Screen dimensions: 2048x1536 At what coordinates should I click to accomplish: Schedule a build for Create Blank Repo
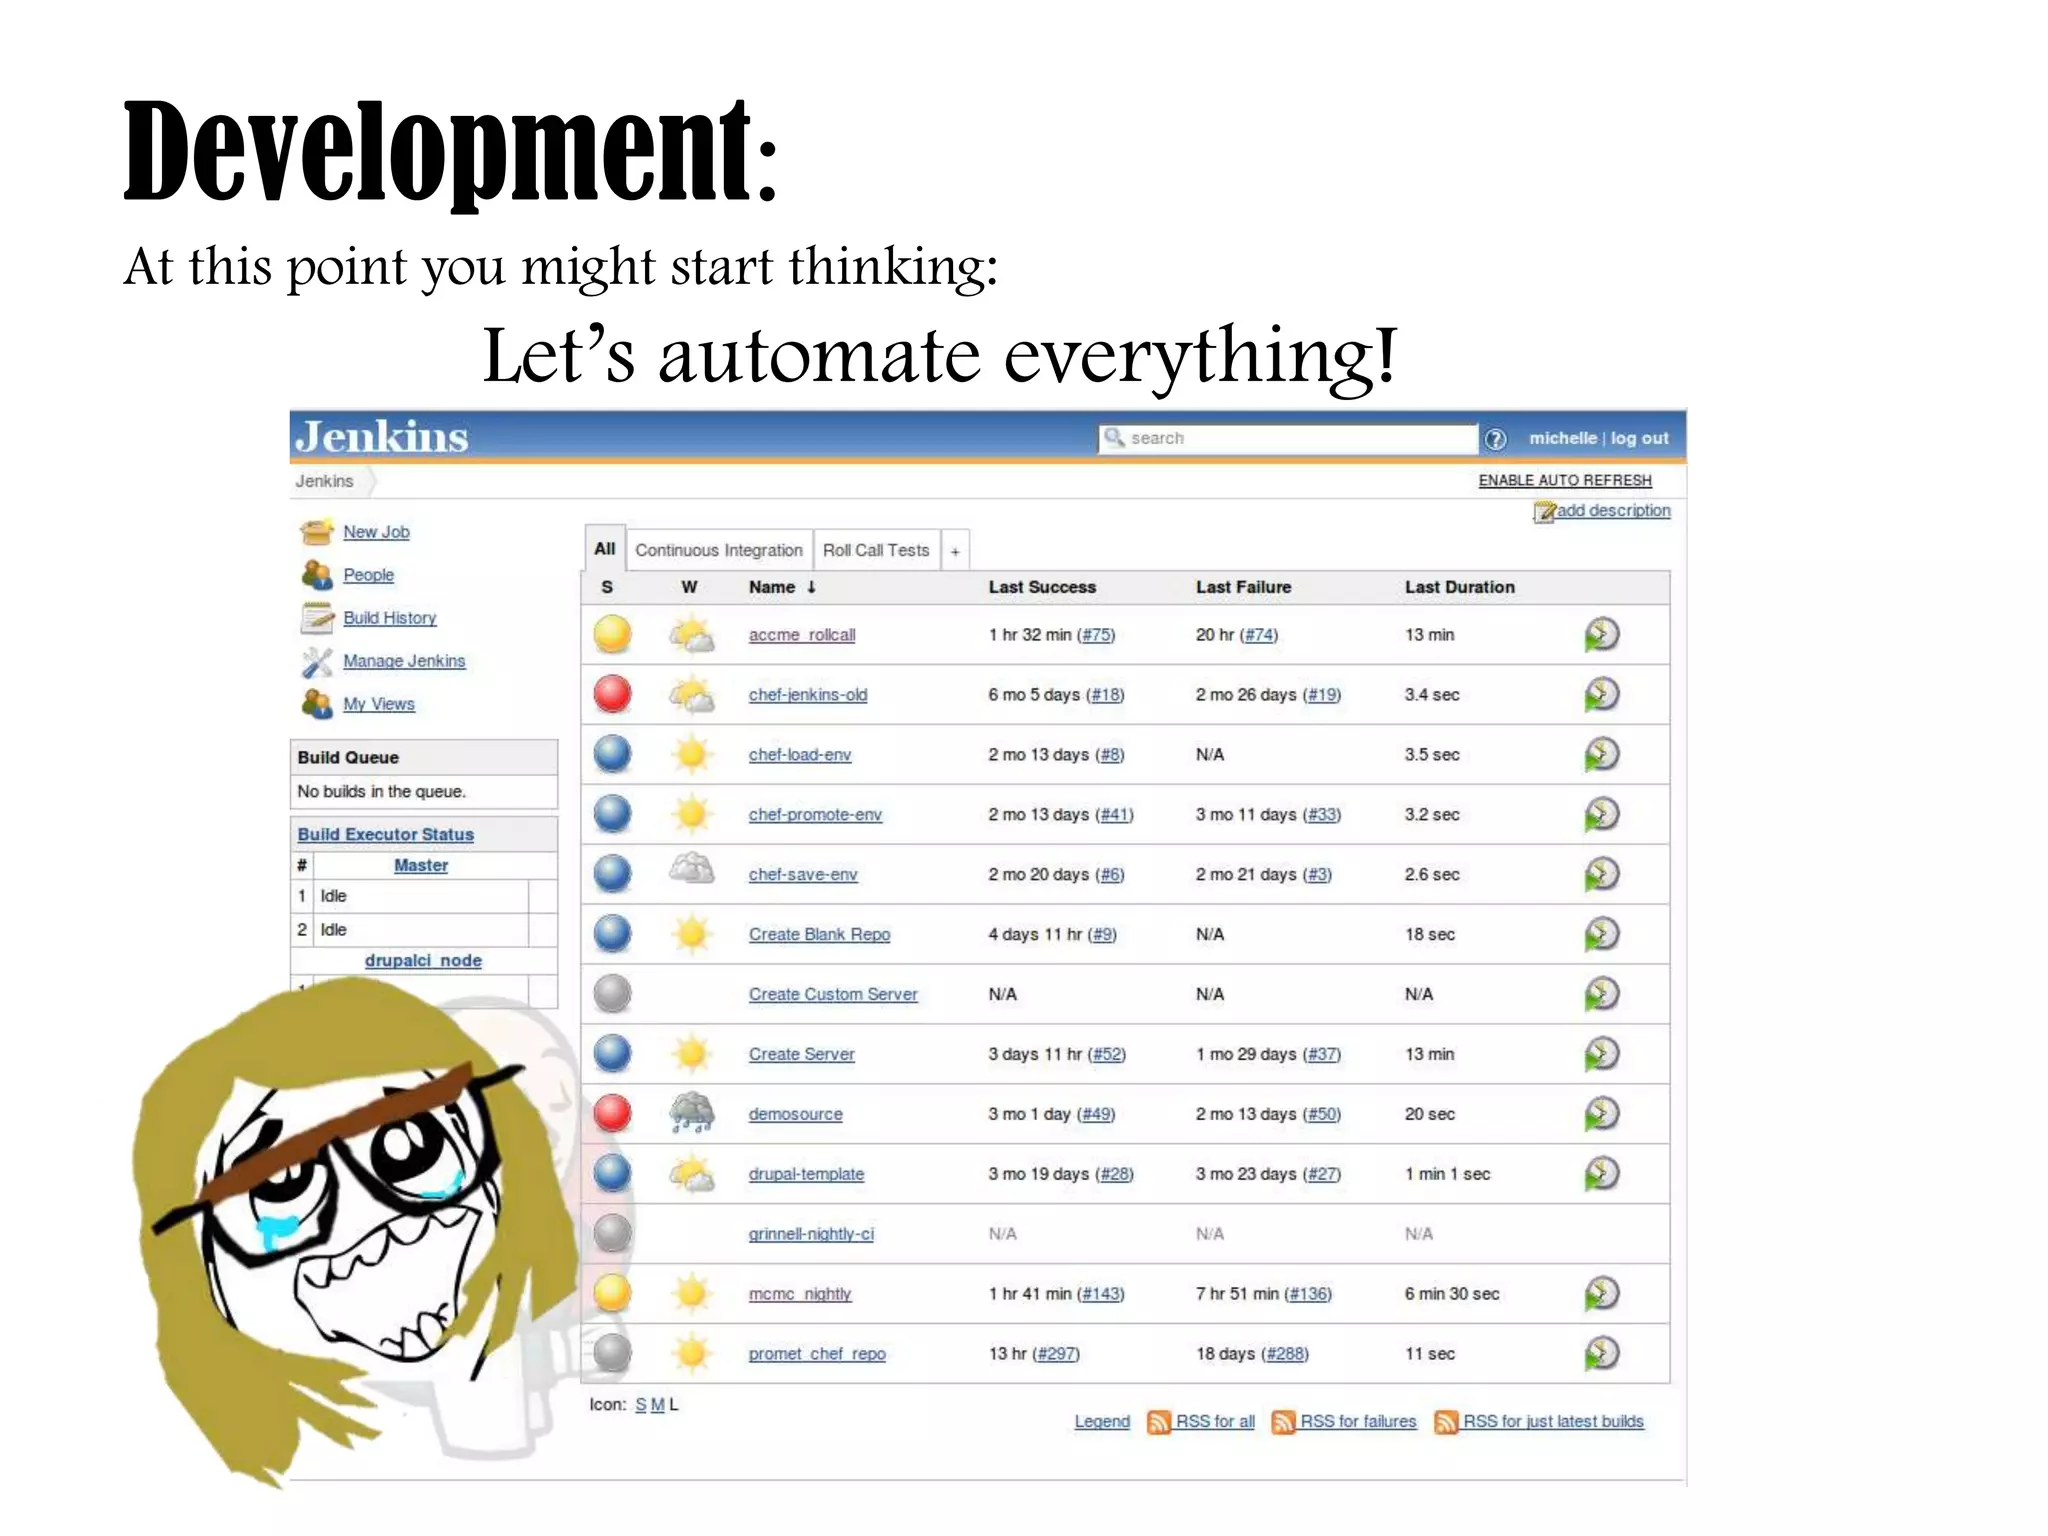pos(1601,934)
